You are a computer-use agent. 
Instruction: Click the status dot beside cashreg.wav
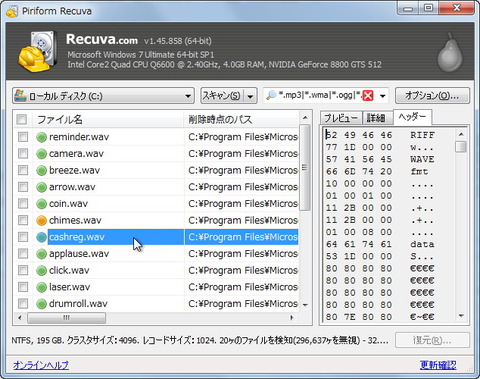[x=41, y=237]
